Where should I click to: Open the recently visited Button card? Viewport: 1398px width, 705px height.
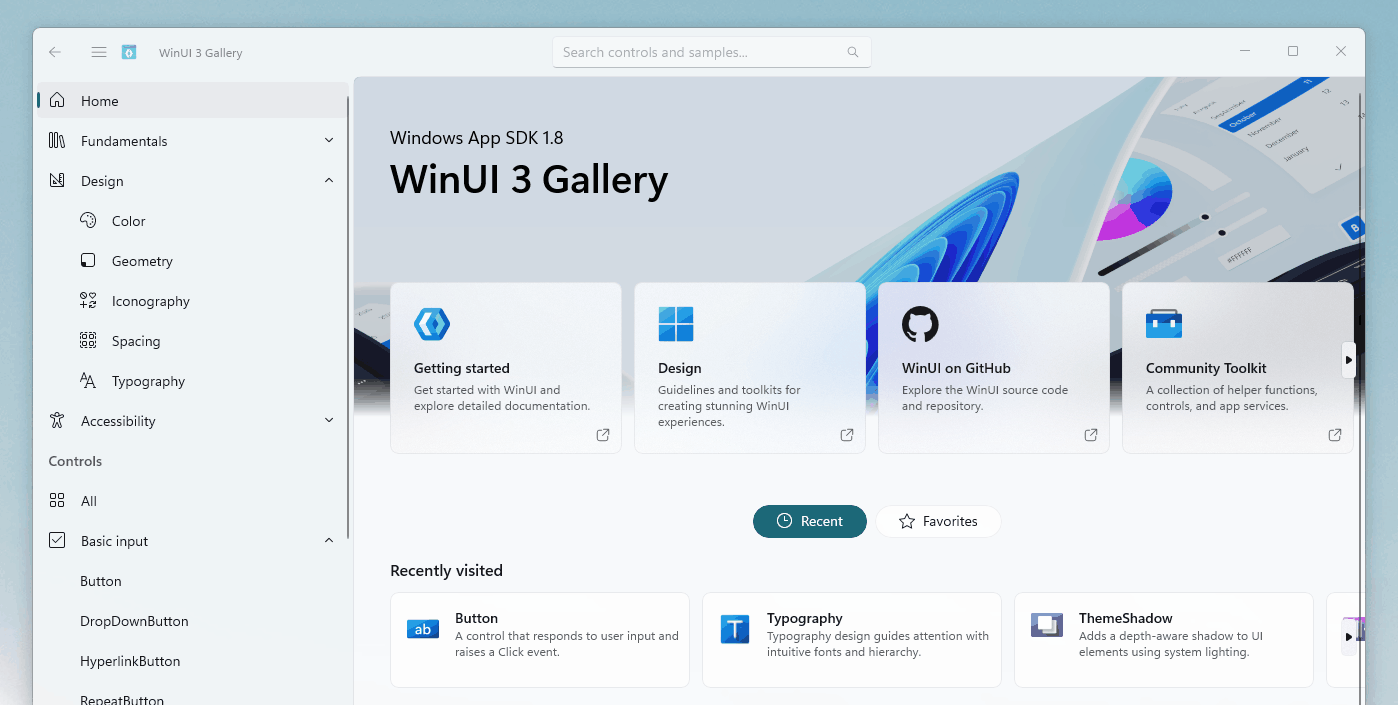(540, 640)
